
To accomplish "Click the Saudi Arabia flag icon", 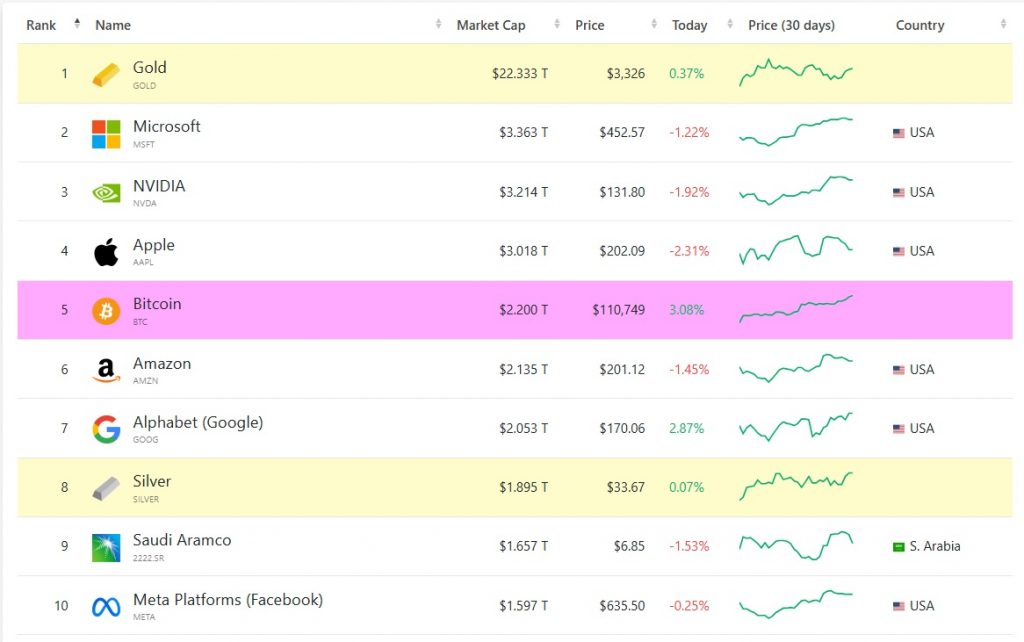I will (x=899, y=547).
